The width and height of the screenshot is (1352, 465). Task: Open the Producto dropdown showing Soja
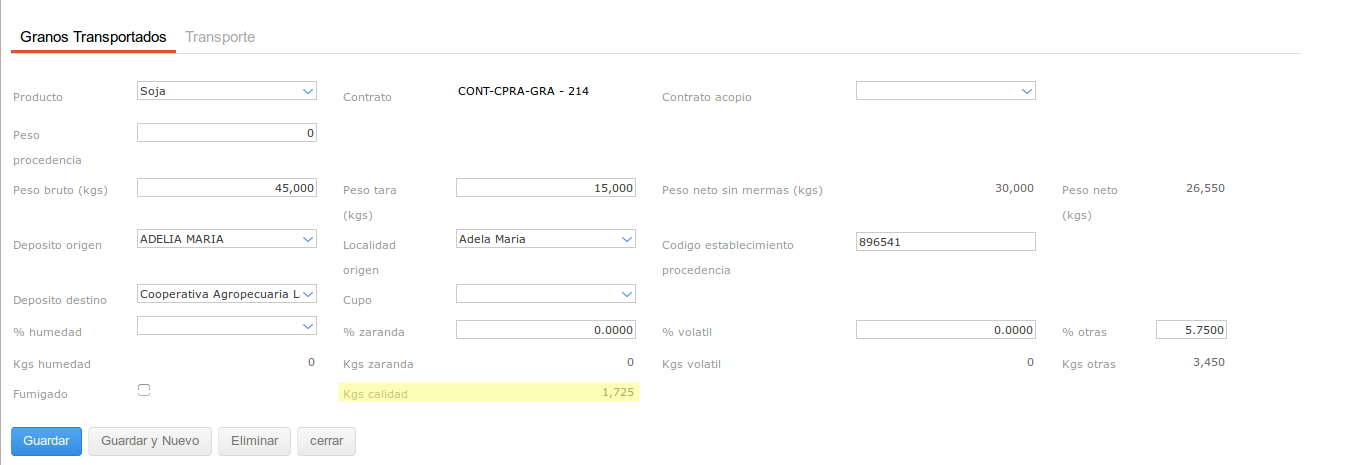226,91
